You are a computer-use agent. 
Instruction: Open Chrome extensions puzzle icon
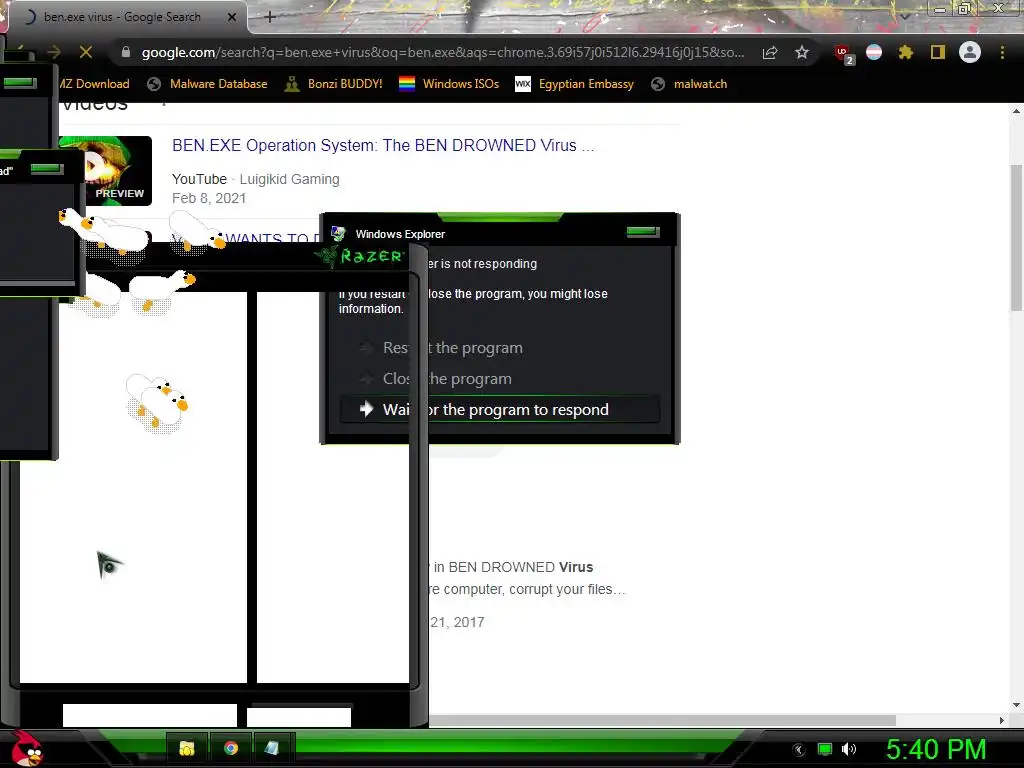pos(905,52)
